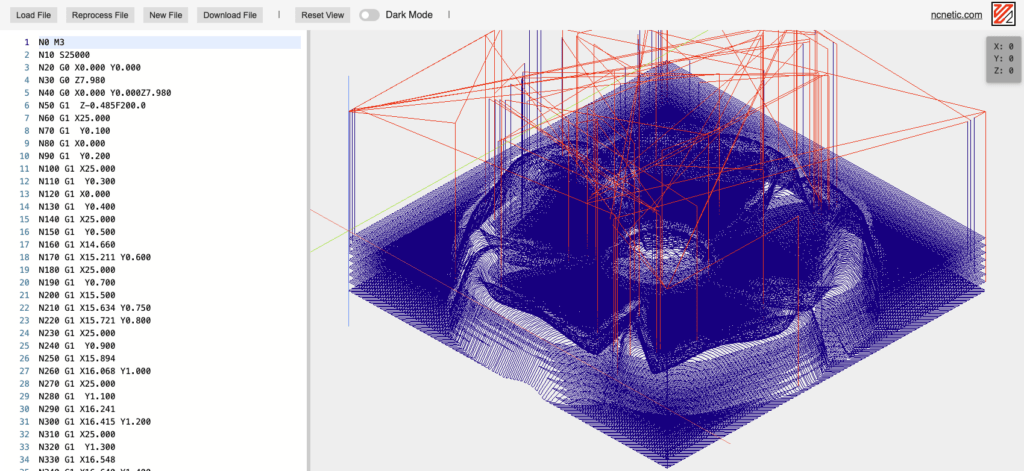This screenshot has height=471, width=1024.
Task: Click line number 18 in the editor gutter
Action: [x=25, y=257]
